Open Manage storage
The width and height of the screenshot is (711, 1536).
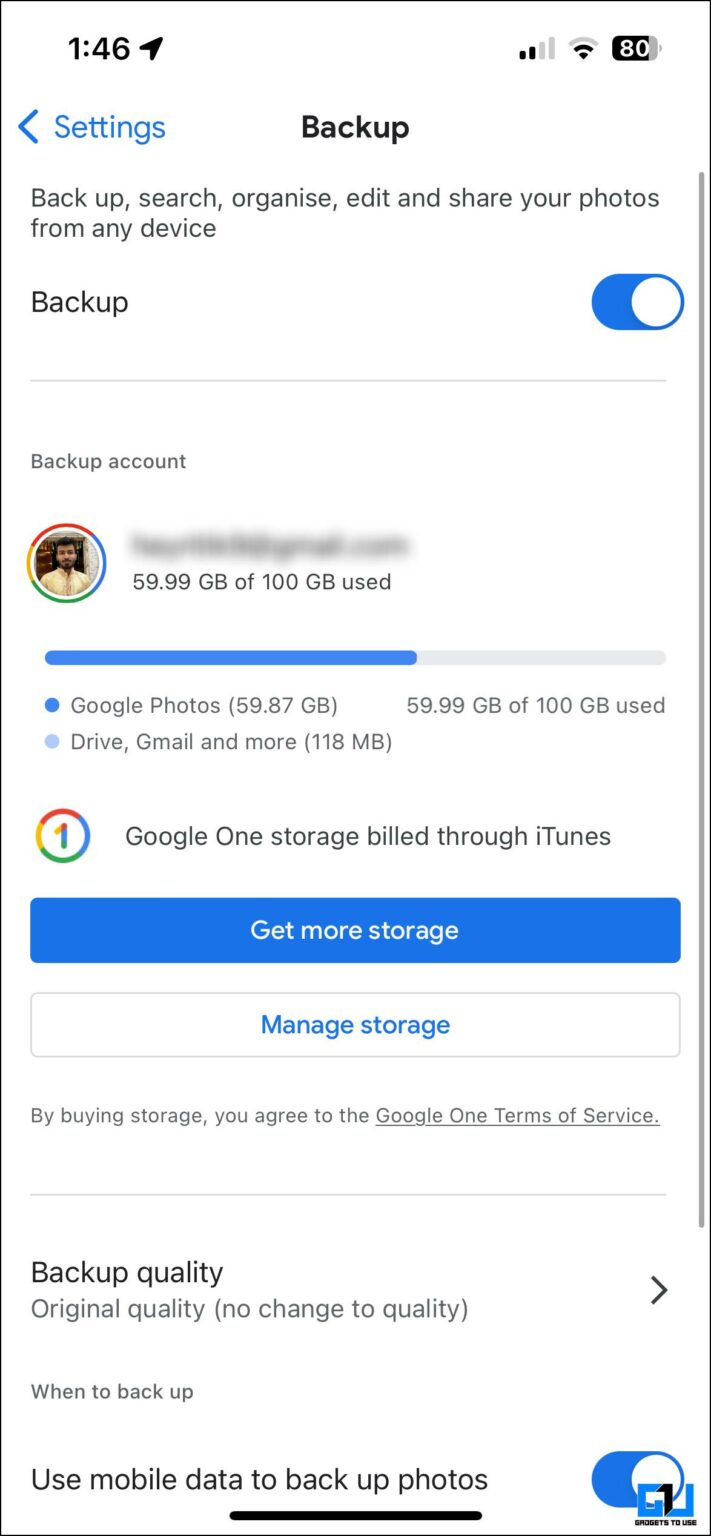pos(355,1024)
